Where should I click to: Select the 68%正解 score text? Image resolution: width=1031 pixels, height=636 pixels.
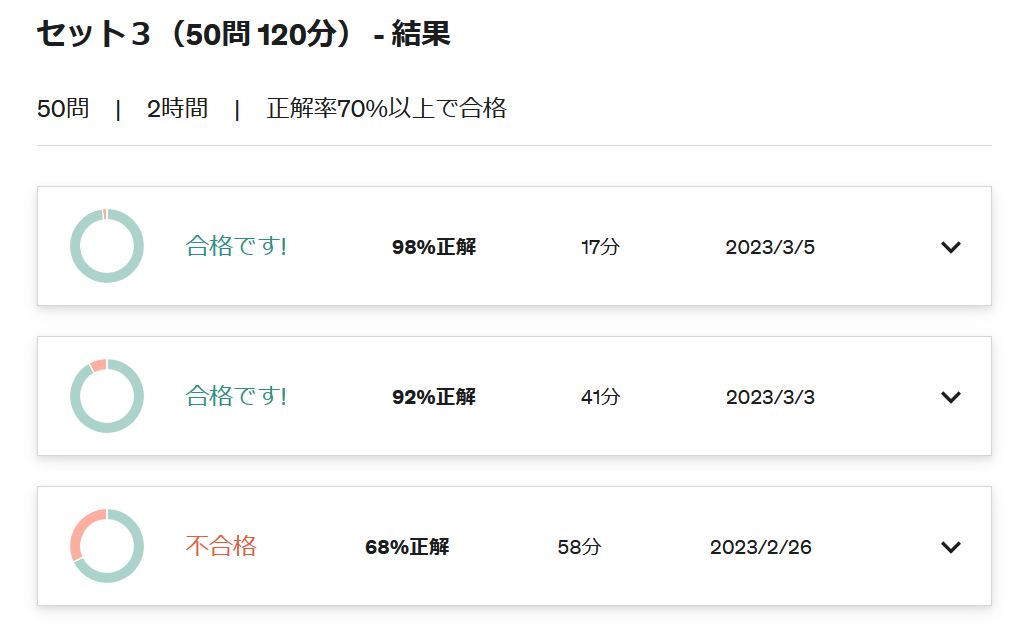coord(407,547)
